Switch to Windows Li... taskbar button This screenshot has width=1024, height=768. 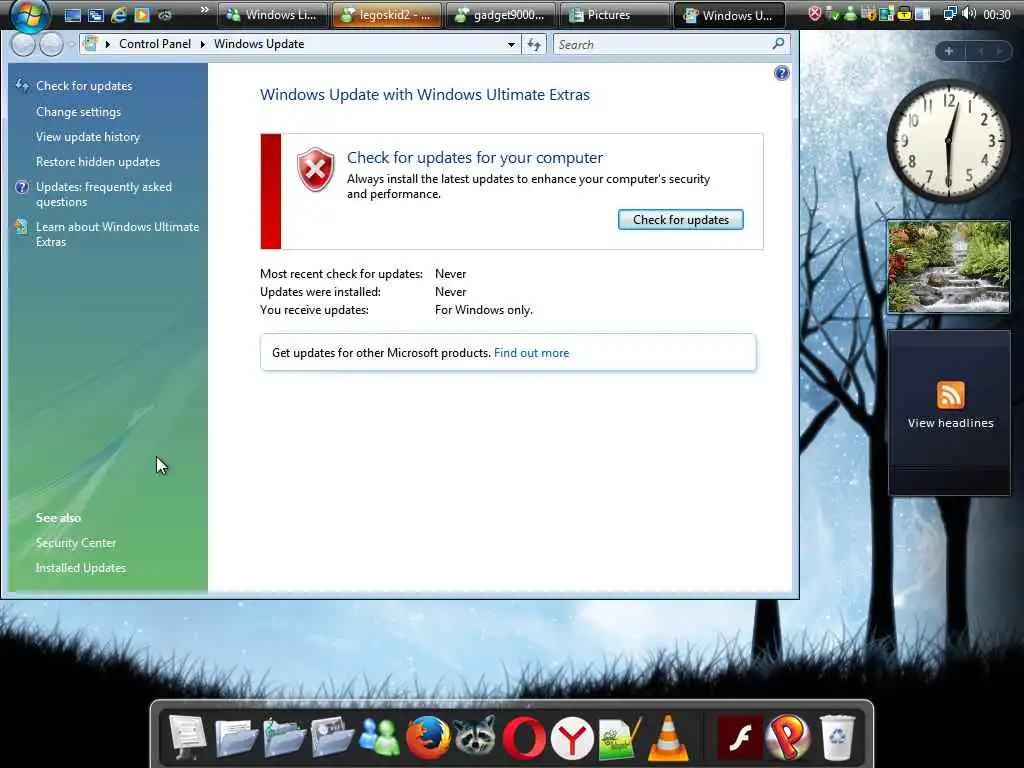pyautogui.click(x=272, y=15)
